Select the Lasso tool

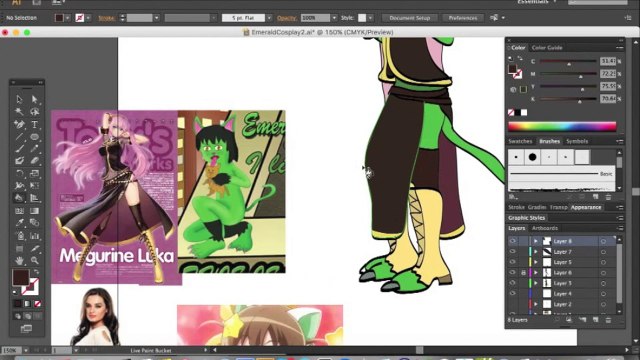point(34,111)
